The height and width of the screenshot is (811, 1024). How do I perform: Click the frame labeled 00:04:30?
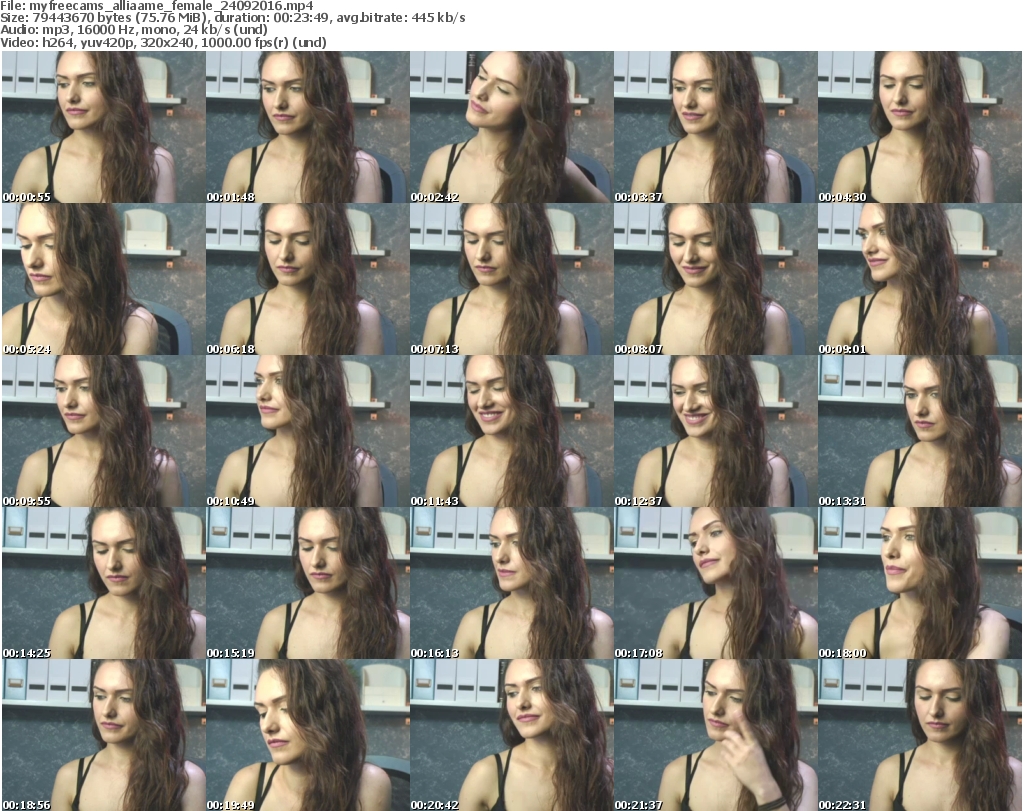click(x=919, y=127)
